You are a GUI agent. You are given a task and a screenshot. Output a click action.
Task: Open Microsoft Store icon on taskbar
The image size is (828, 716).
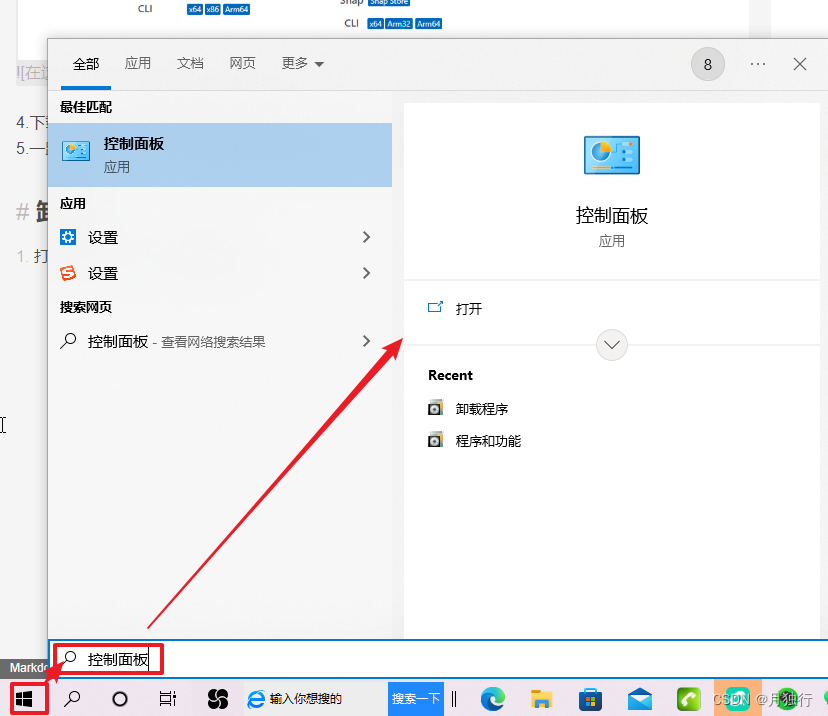(590, 699)
